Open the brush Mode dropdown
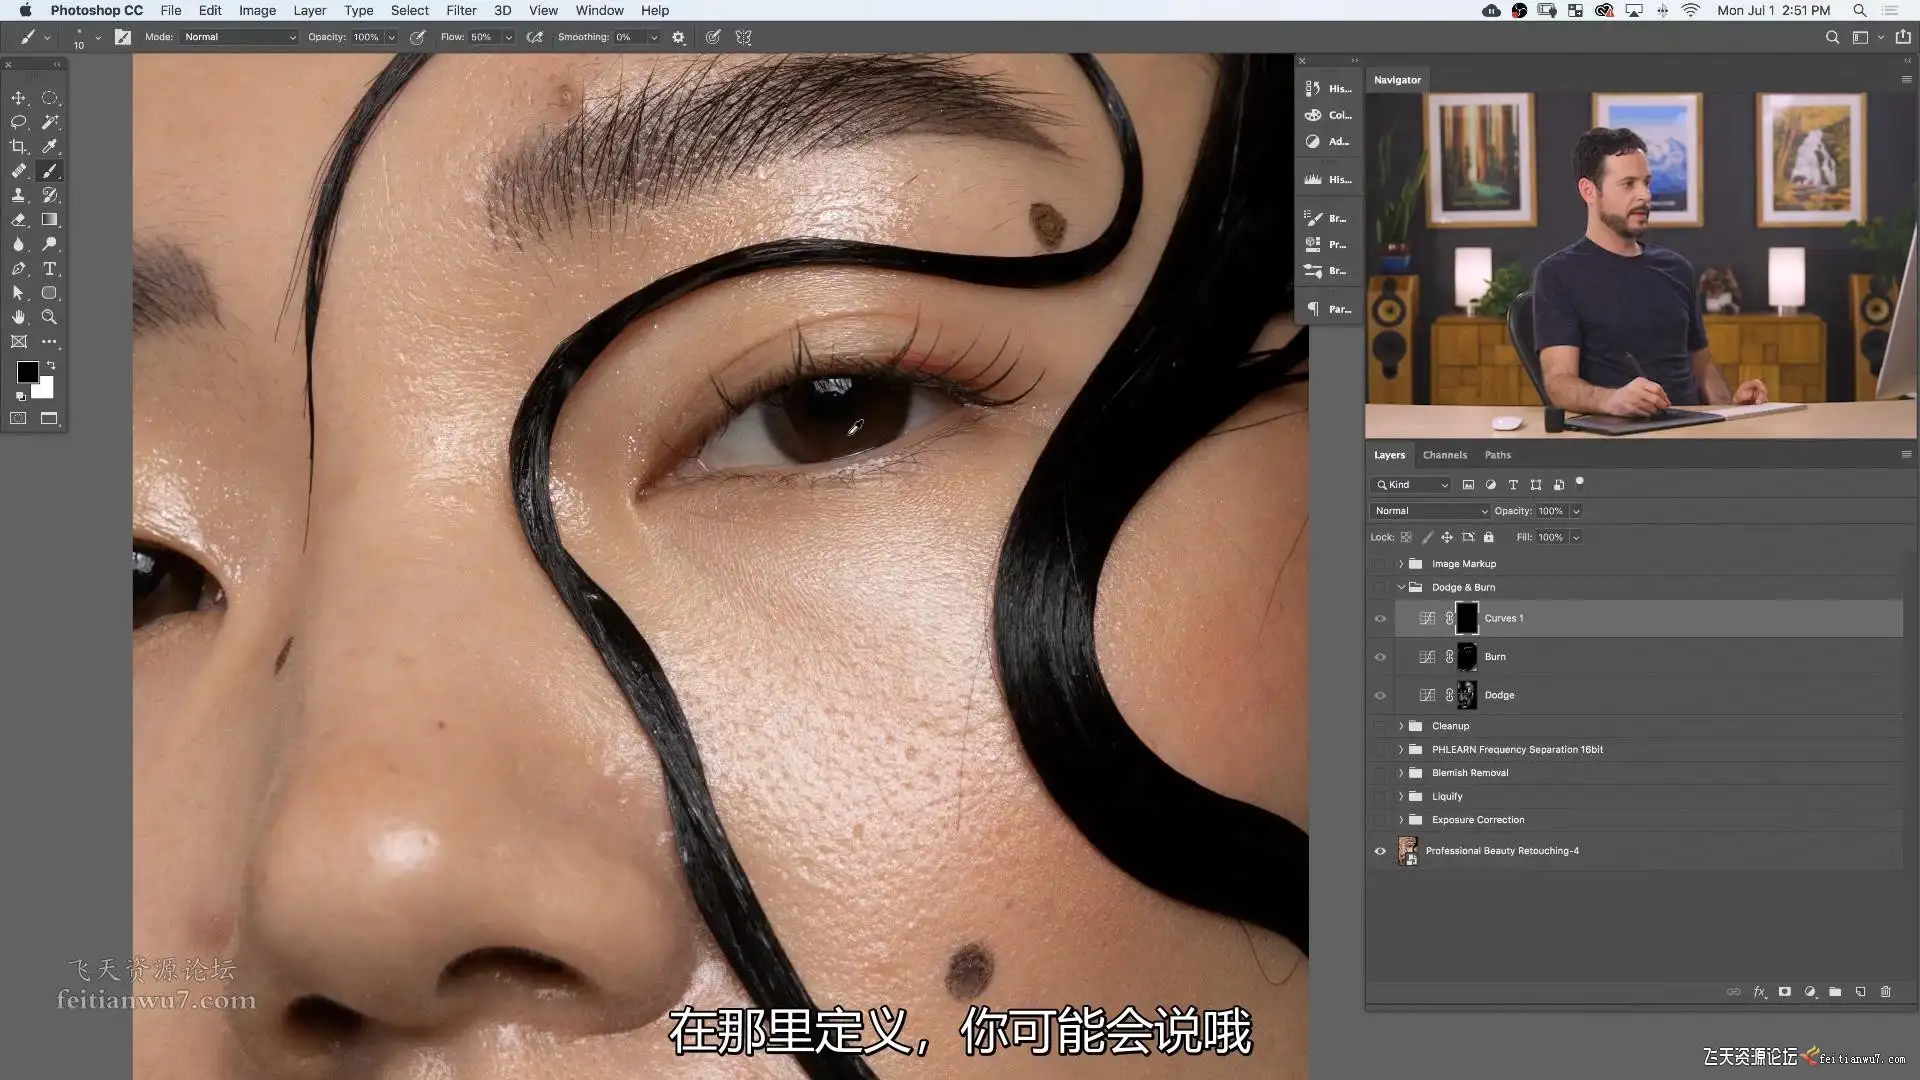This screenshot has height=1080, width=1920. coord(240,37)
